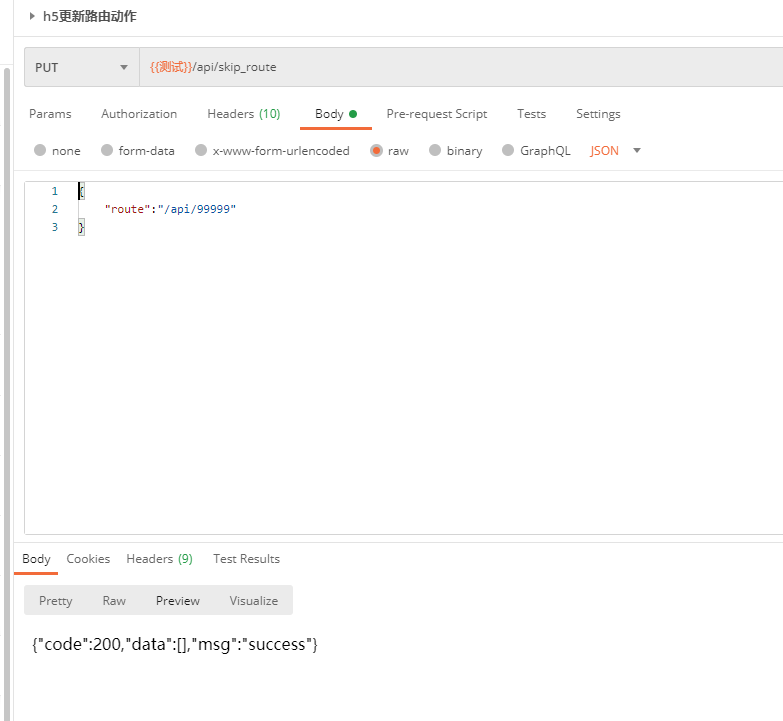The height and width of the screenshot is (721, 783).
Task: Click the response text with code 200 success
Action: point(175,644)
